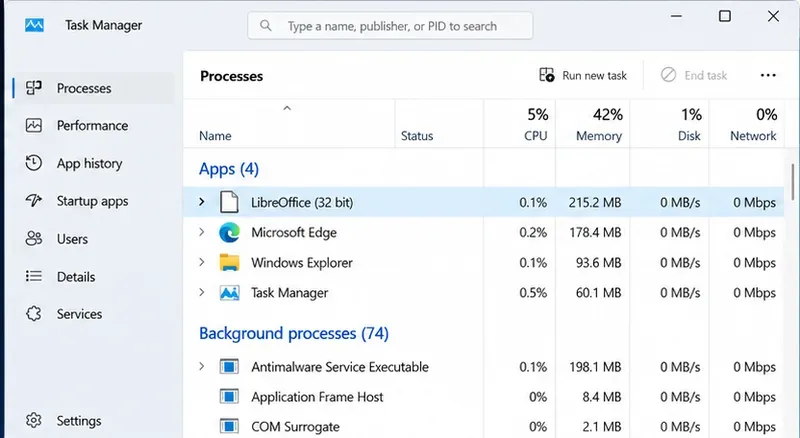Click the Microsoft Edge logo icon
The height and width of the screenshot is (438, 800).
(229, 232)
